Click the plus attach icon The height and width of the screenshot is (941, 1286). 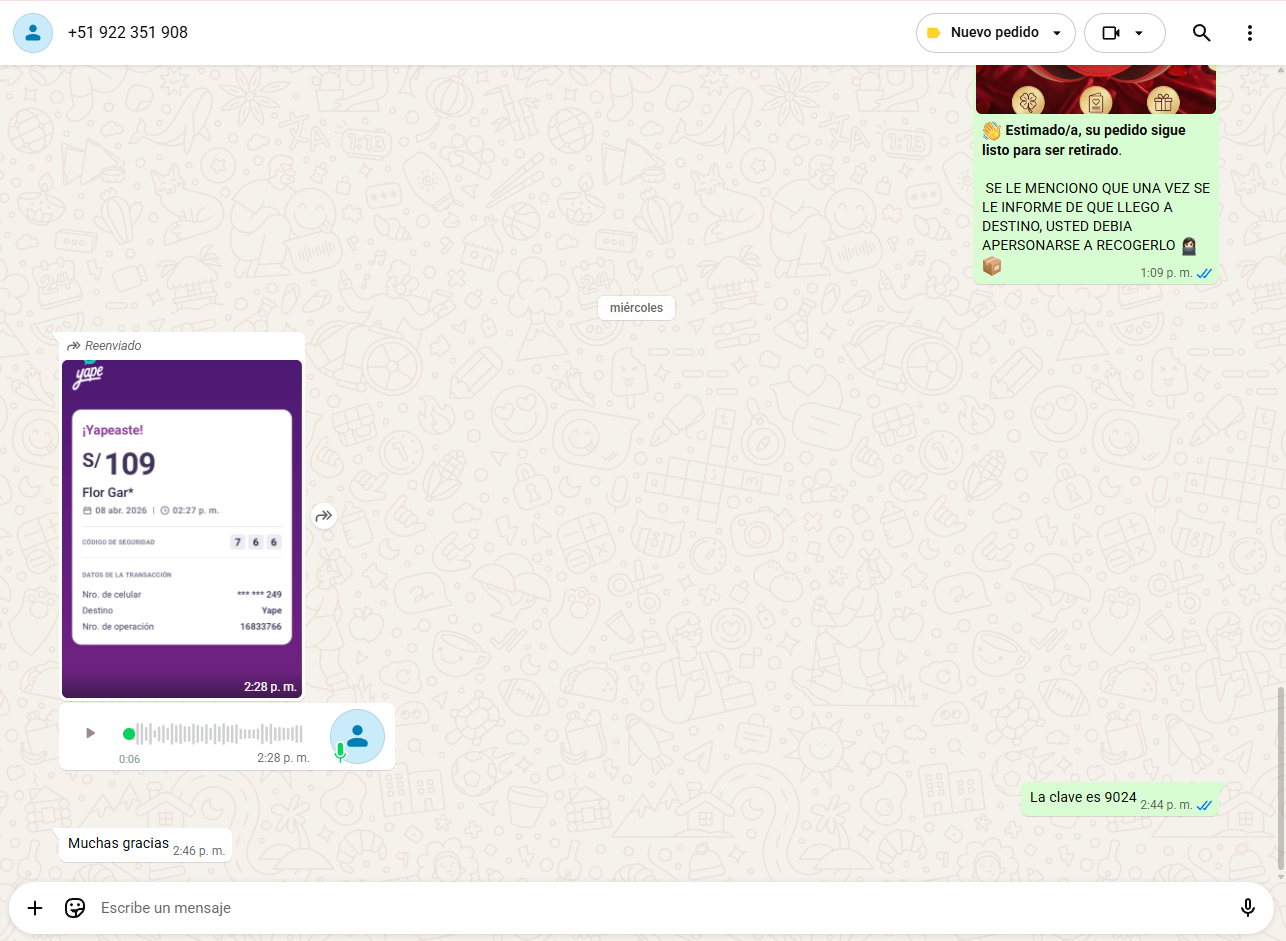point(35,908)
